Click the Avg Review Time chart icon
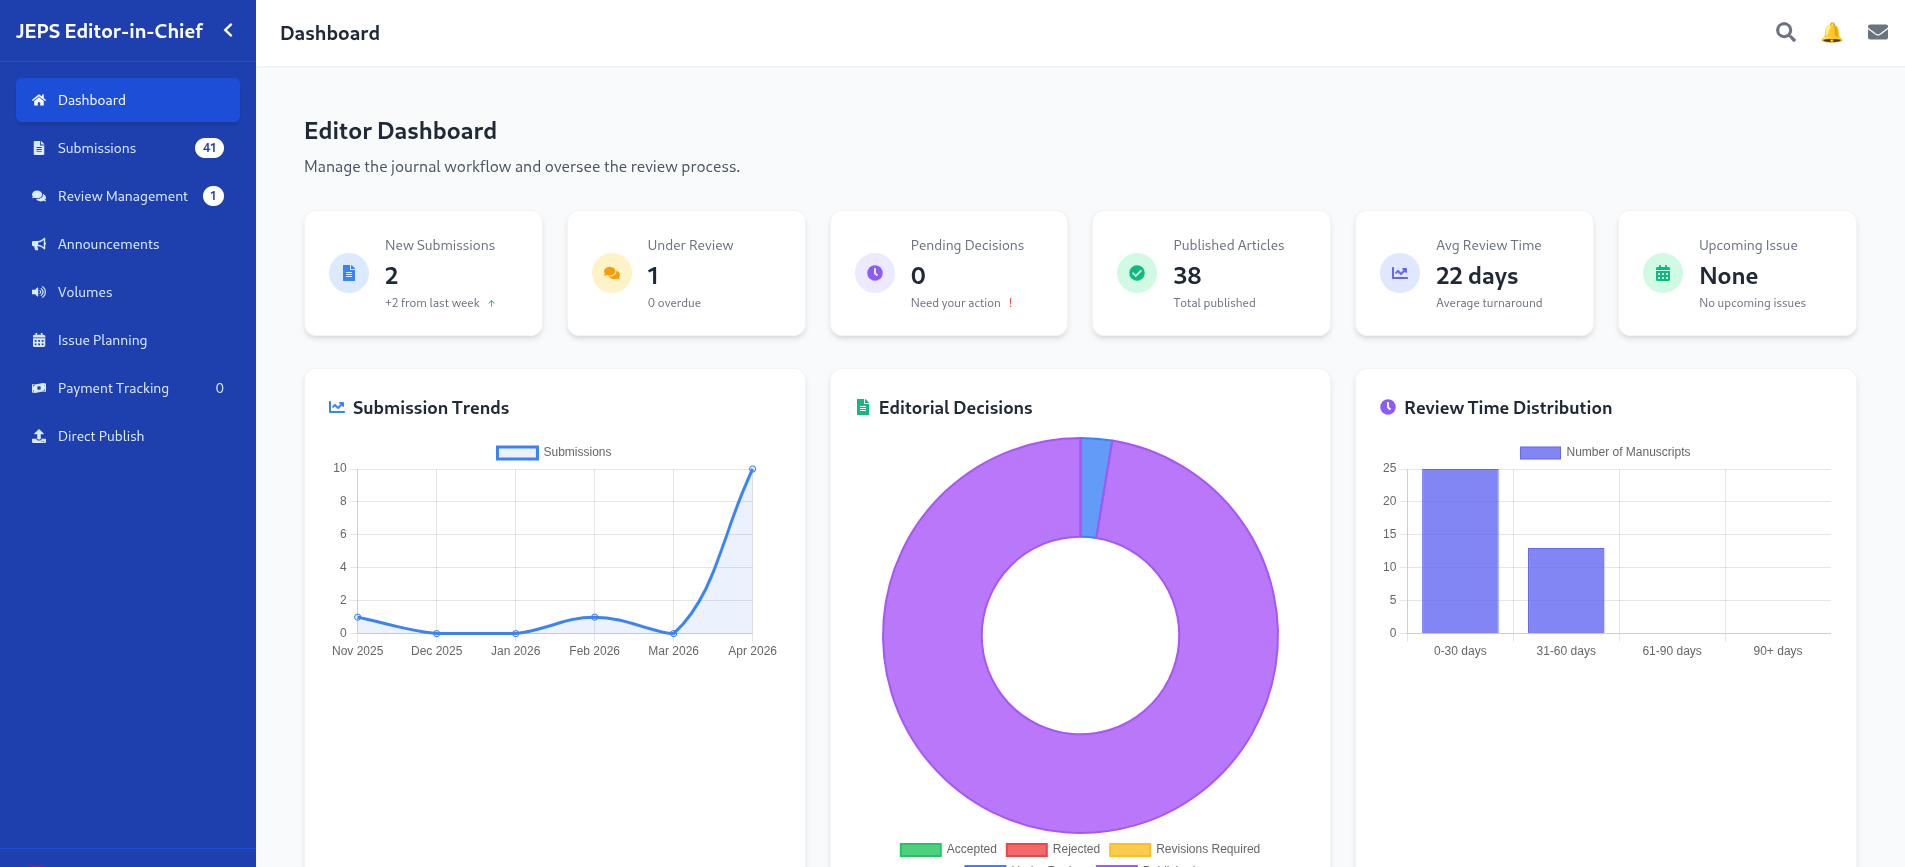The height and width of the screenshot is (867, 1905). 1400,273
